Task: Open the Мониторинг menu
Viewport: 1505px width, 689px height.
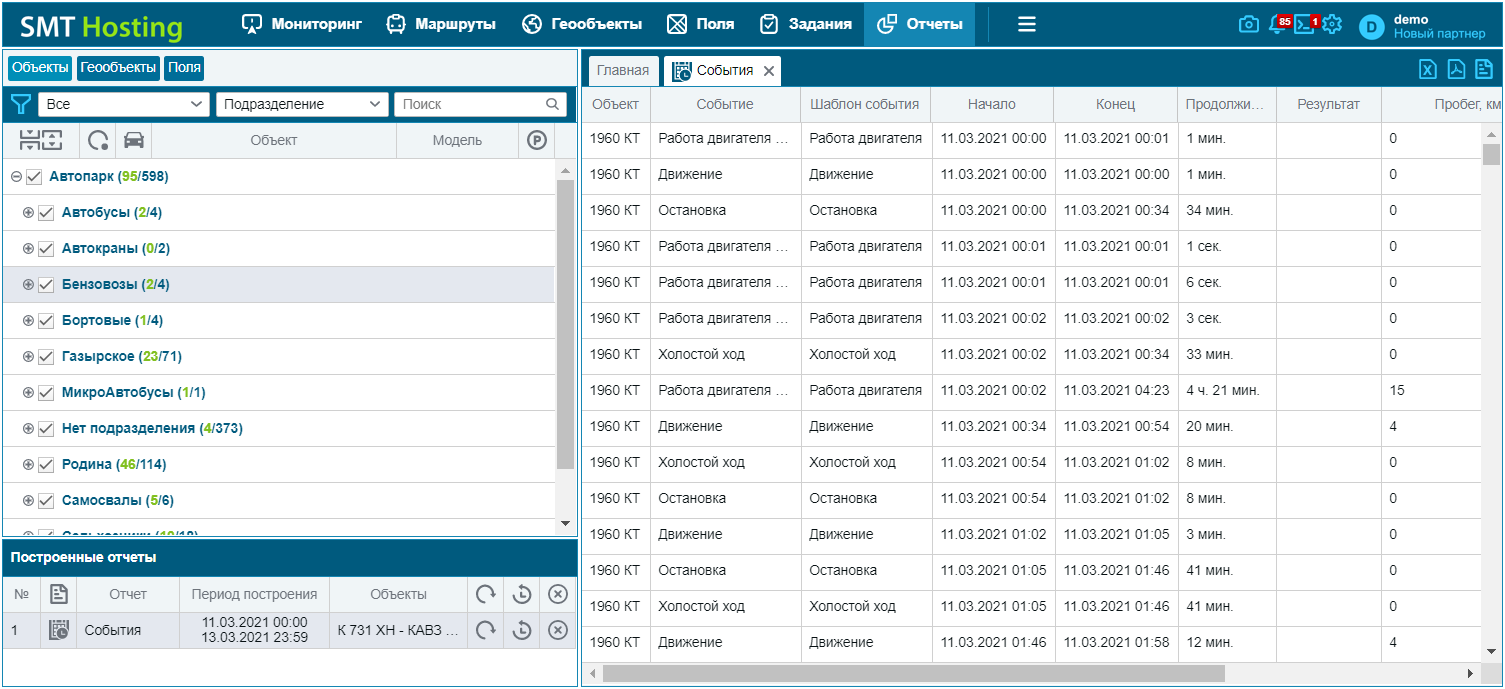Action: 302,24
